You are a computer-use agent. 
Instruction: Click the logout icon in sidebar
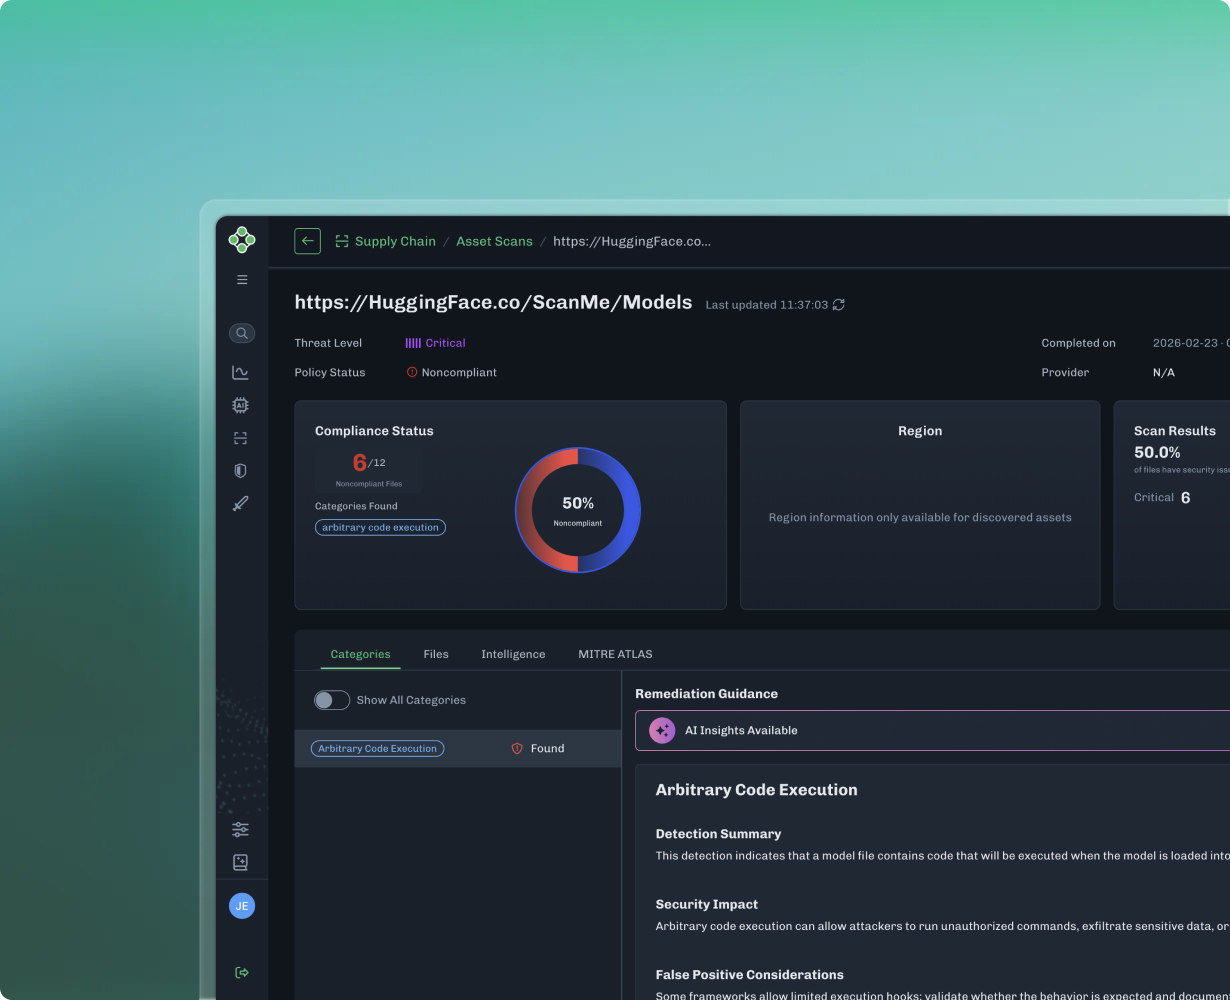(242, 972)
